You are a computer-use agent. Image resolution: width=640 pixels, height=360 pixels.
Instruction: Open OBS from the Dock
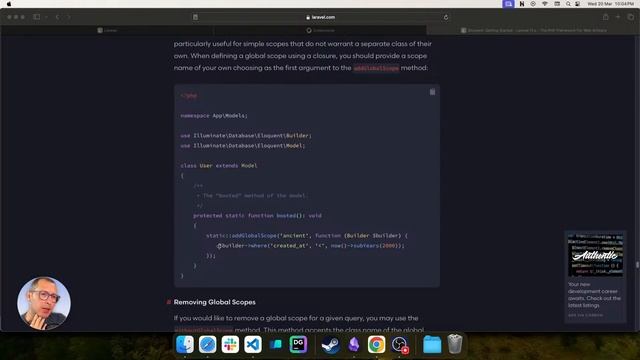coord(400,344)
